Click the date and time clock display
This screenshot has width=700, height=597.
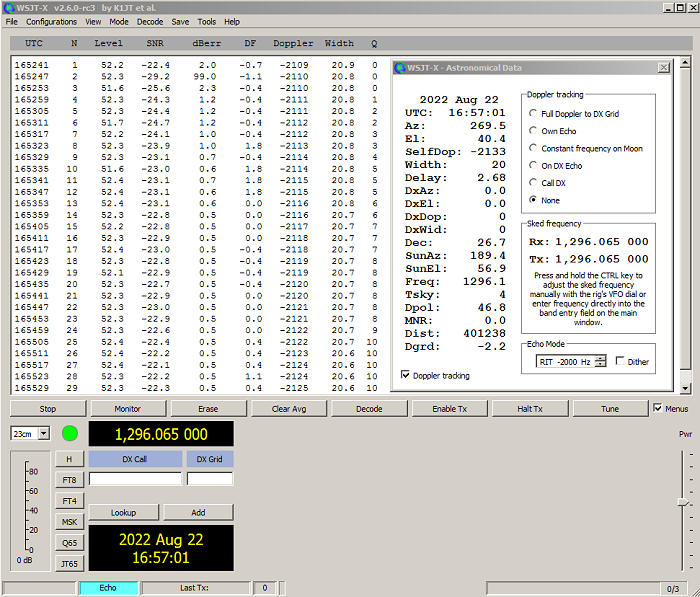[161, 548]
